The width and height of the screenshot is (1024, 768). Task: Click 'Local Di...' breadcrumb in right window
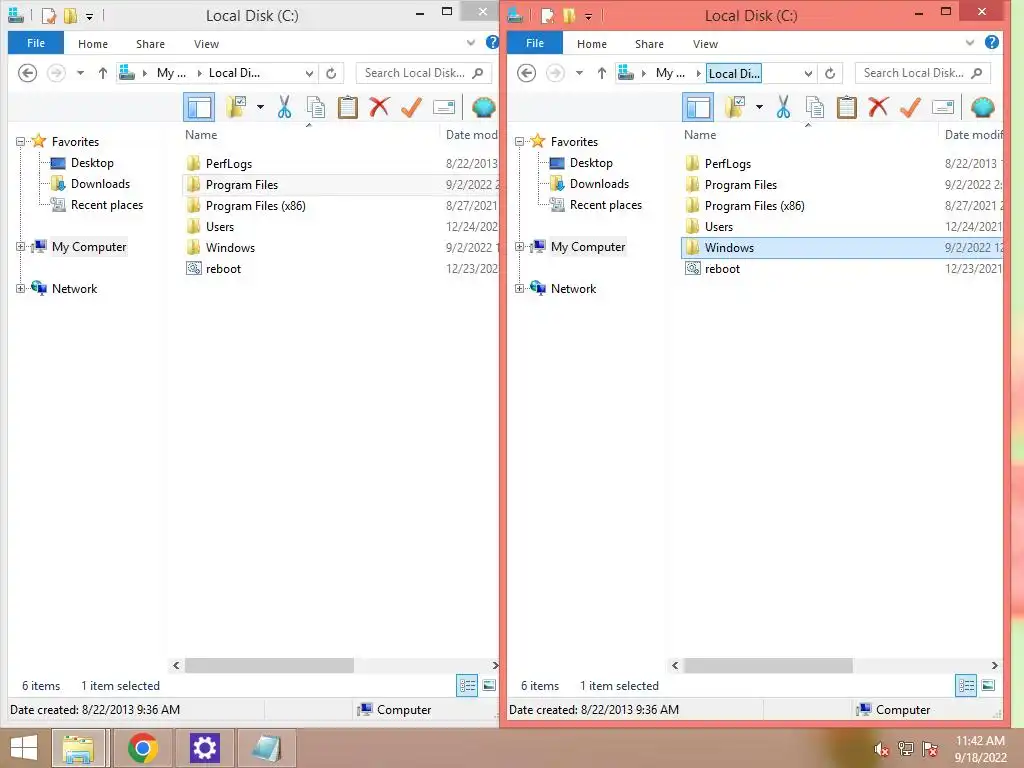point(734,73)
